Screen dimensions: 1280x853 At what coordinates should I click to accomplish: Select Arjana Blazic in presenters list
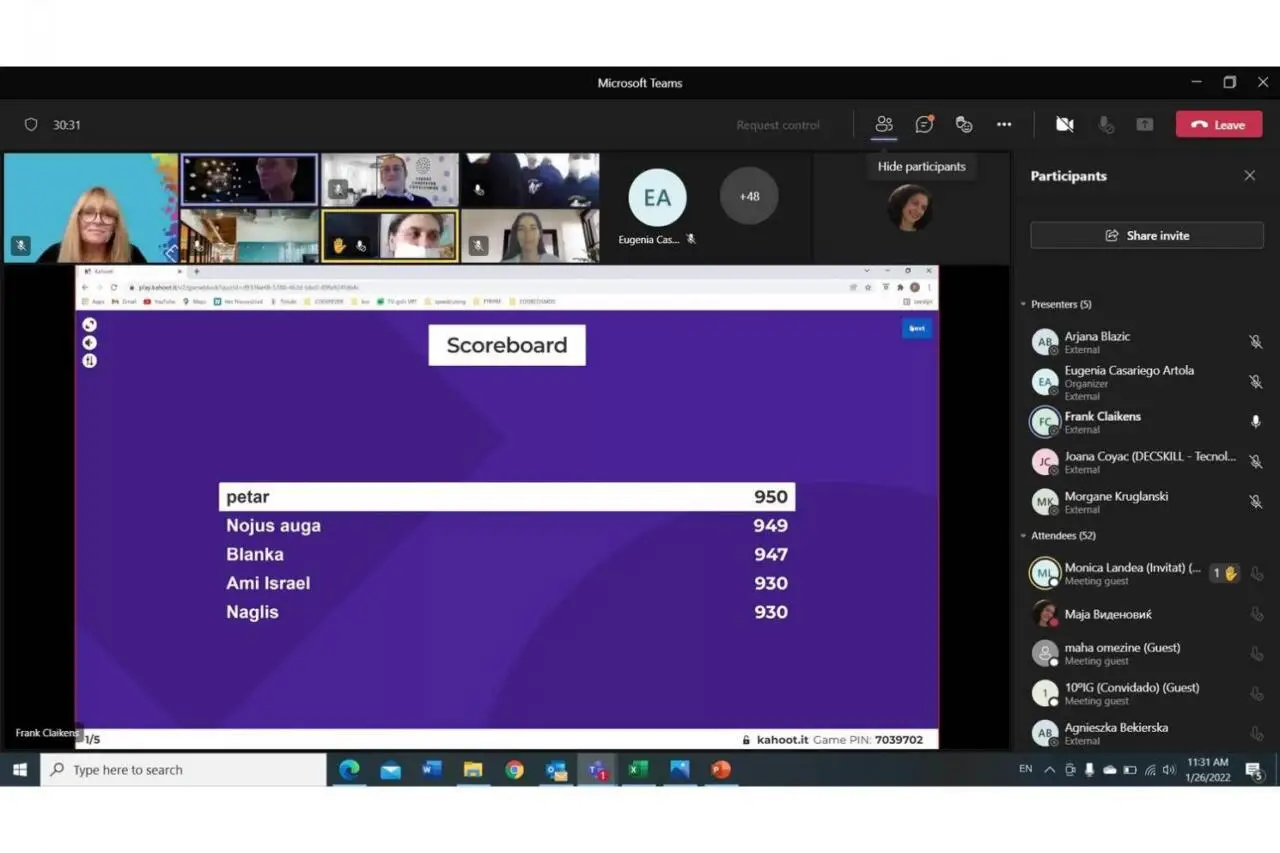(1146, 342)
